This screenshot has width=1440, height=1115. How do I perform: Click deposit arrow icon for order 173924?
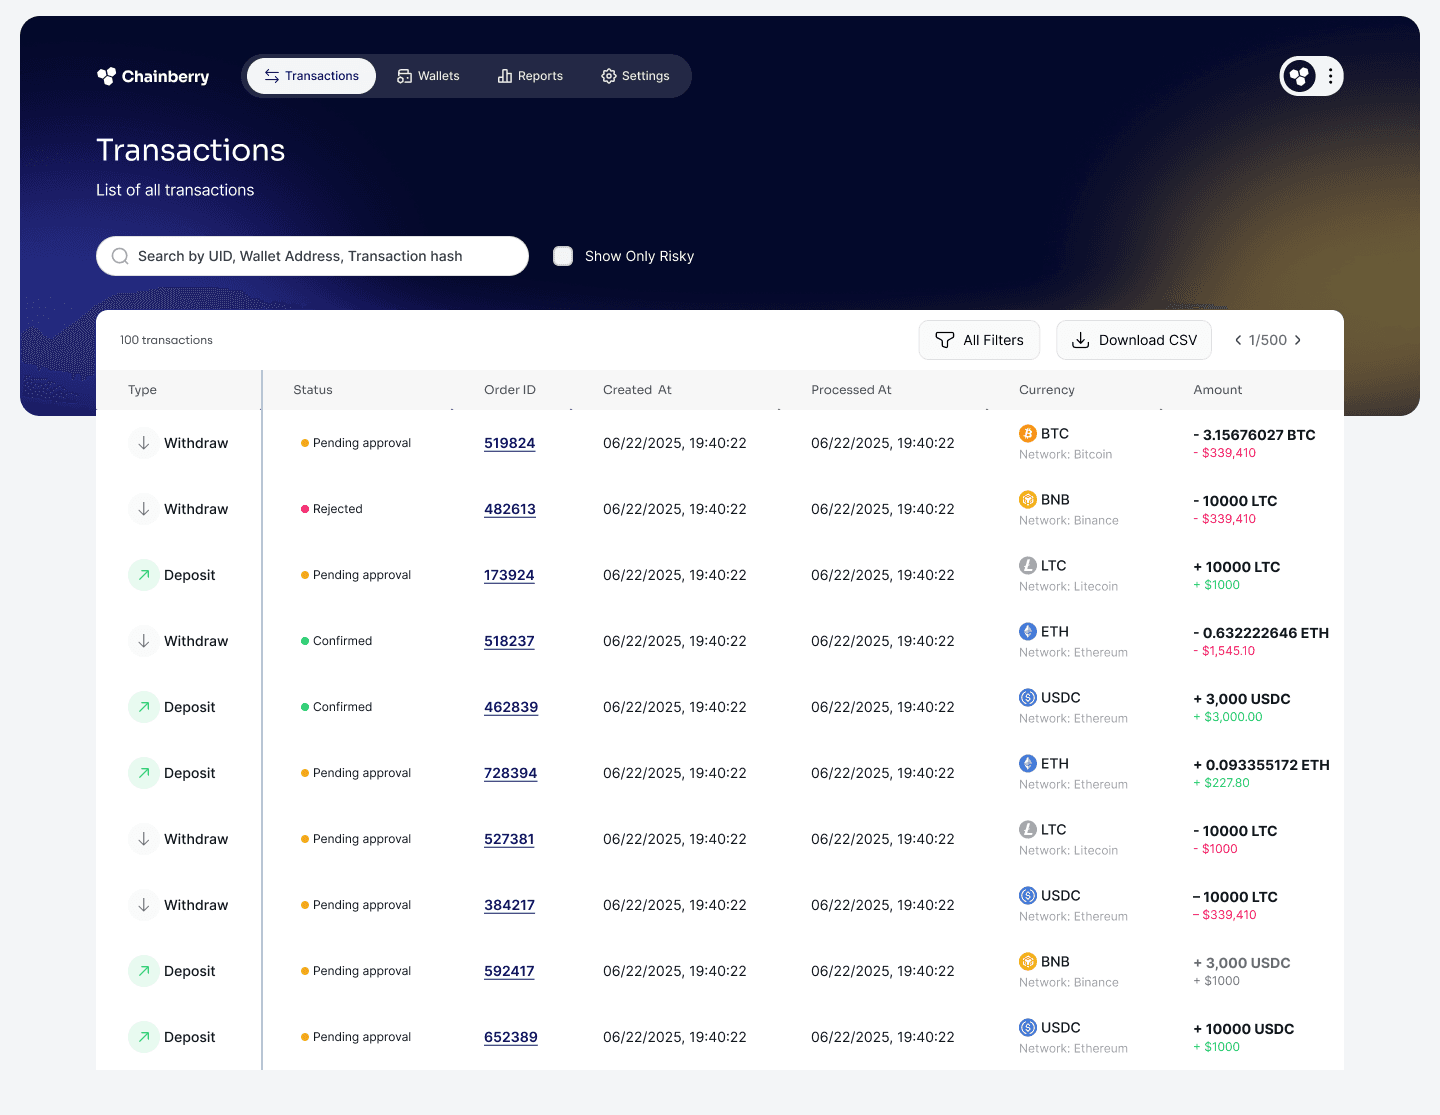coord(144,575)
